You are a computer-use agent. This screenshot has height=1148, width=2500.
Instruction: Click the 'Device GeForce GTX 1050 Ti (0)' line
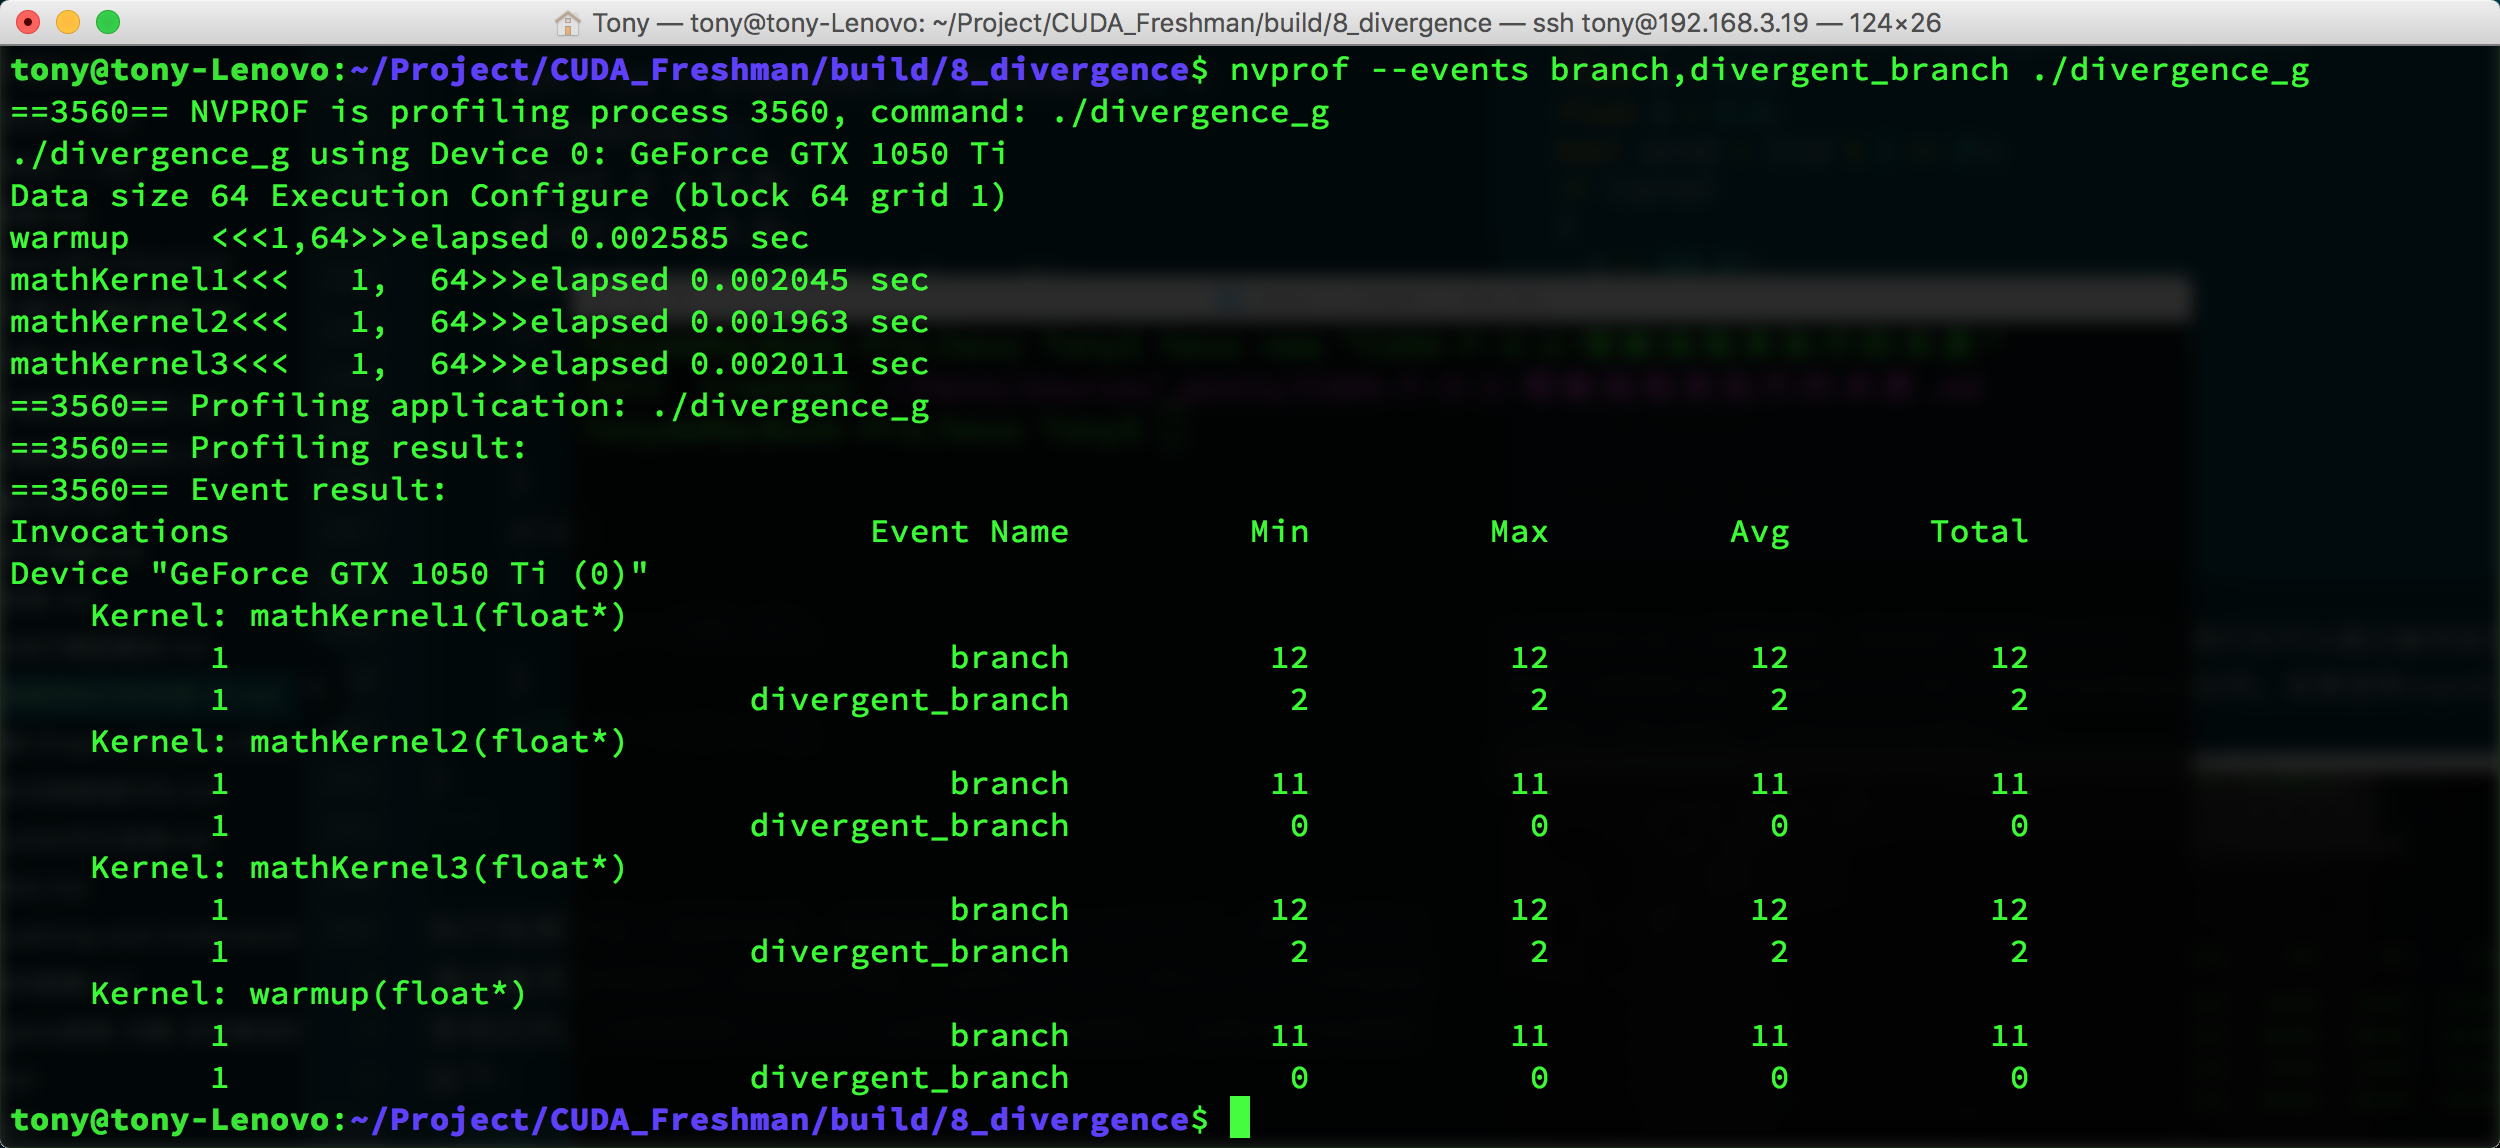click(x=329, y=574)
